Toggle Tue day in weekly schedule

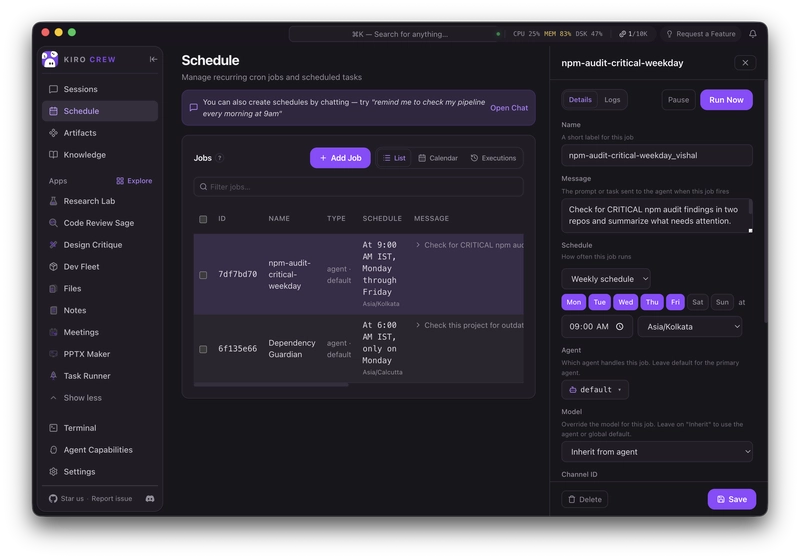(x=599, y=302)
